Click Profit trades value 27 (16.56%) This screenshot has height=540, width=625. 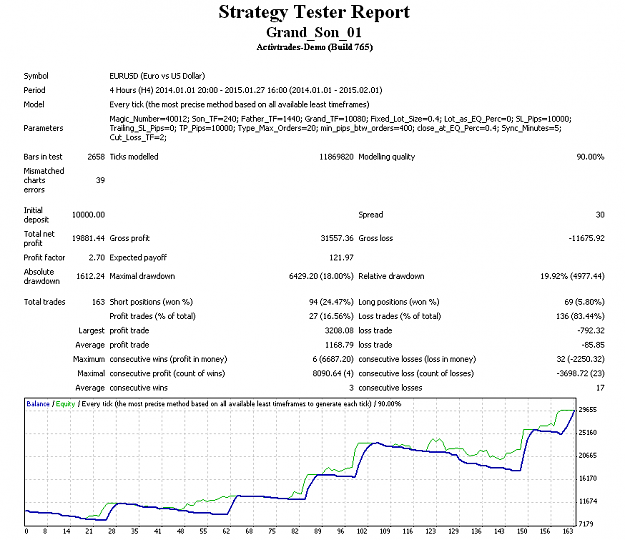tap(331, 316)
